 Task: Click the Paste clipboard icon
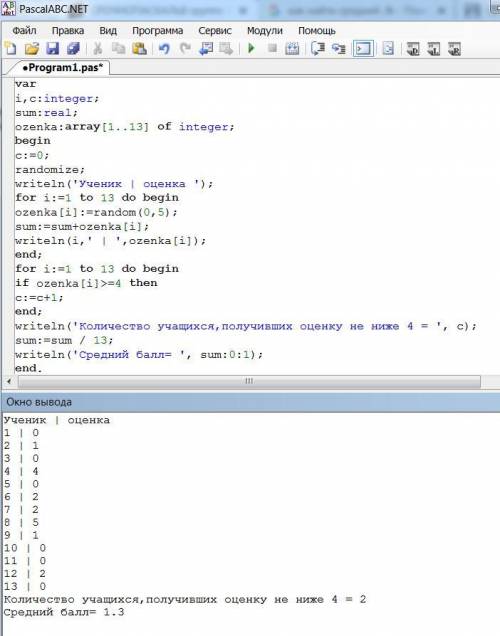pos(139,49)
